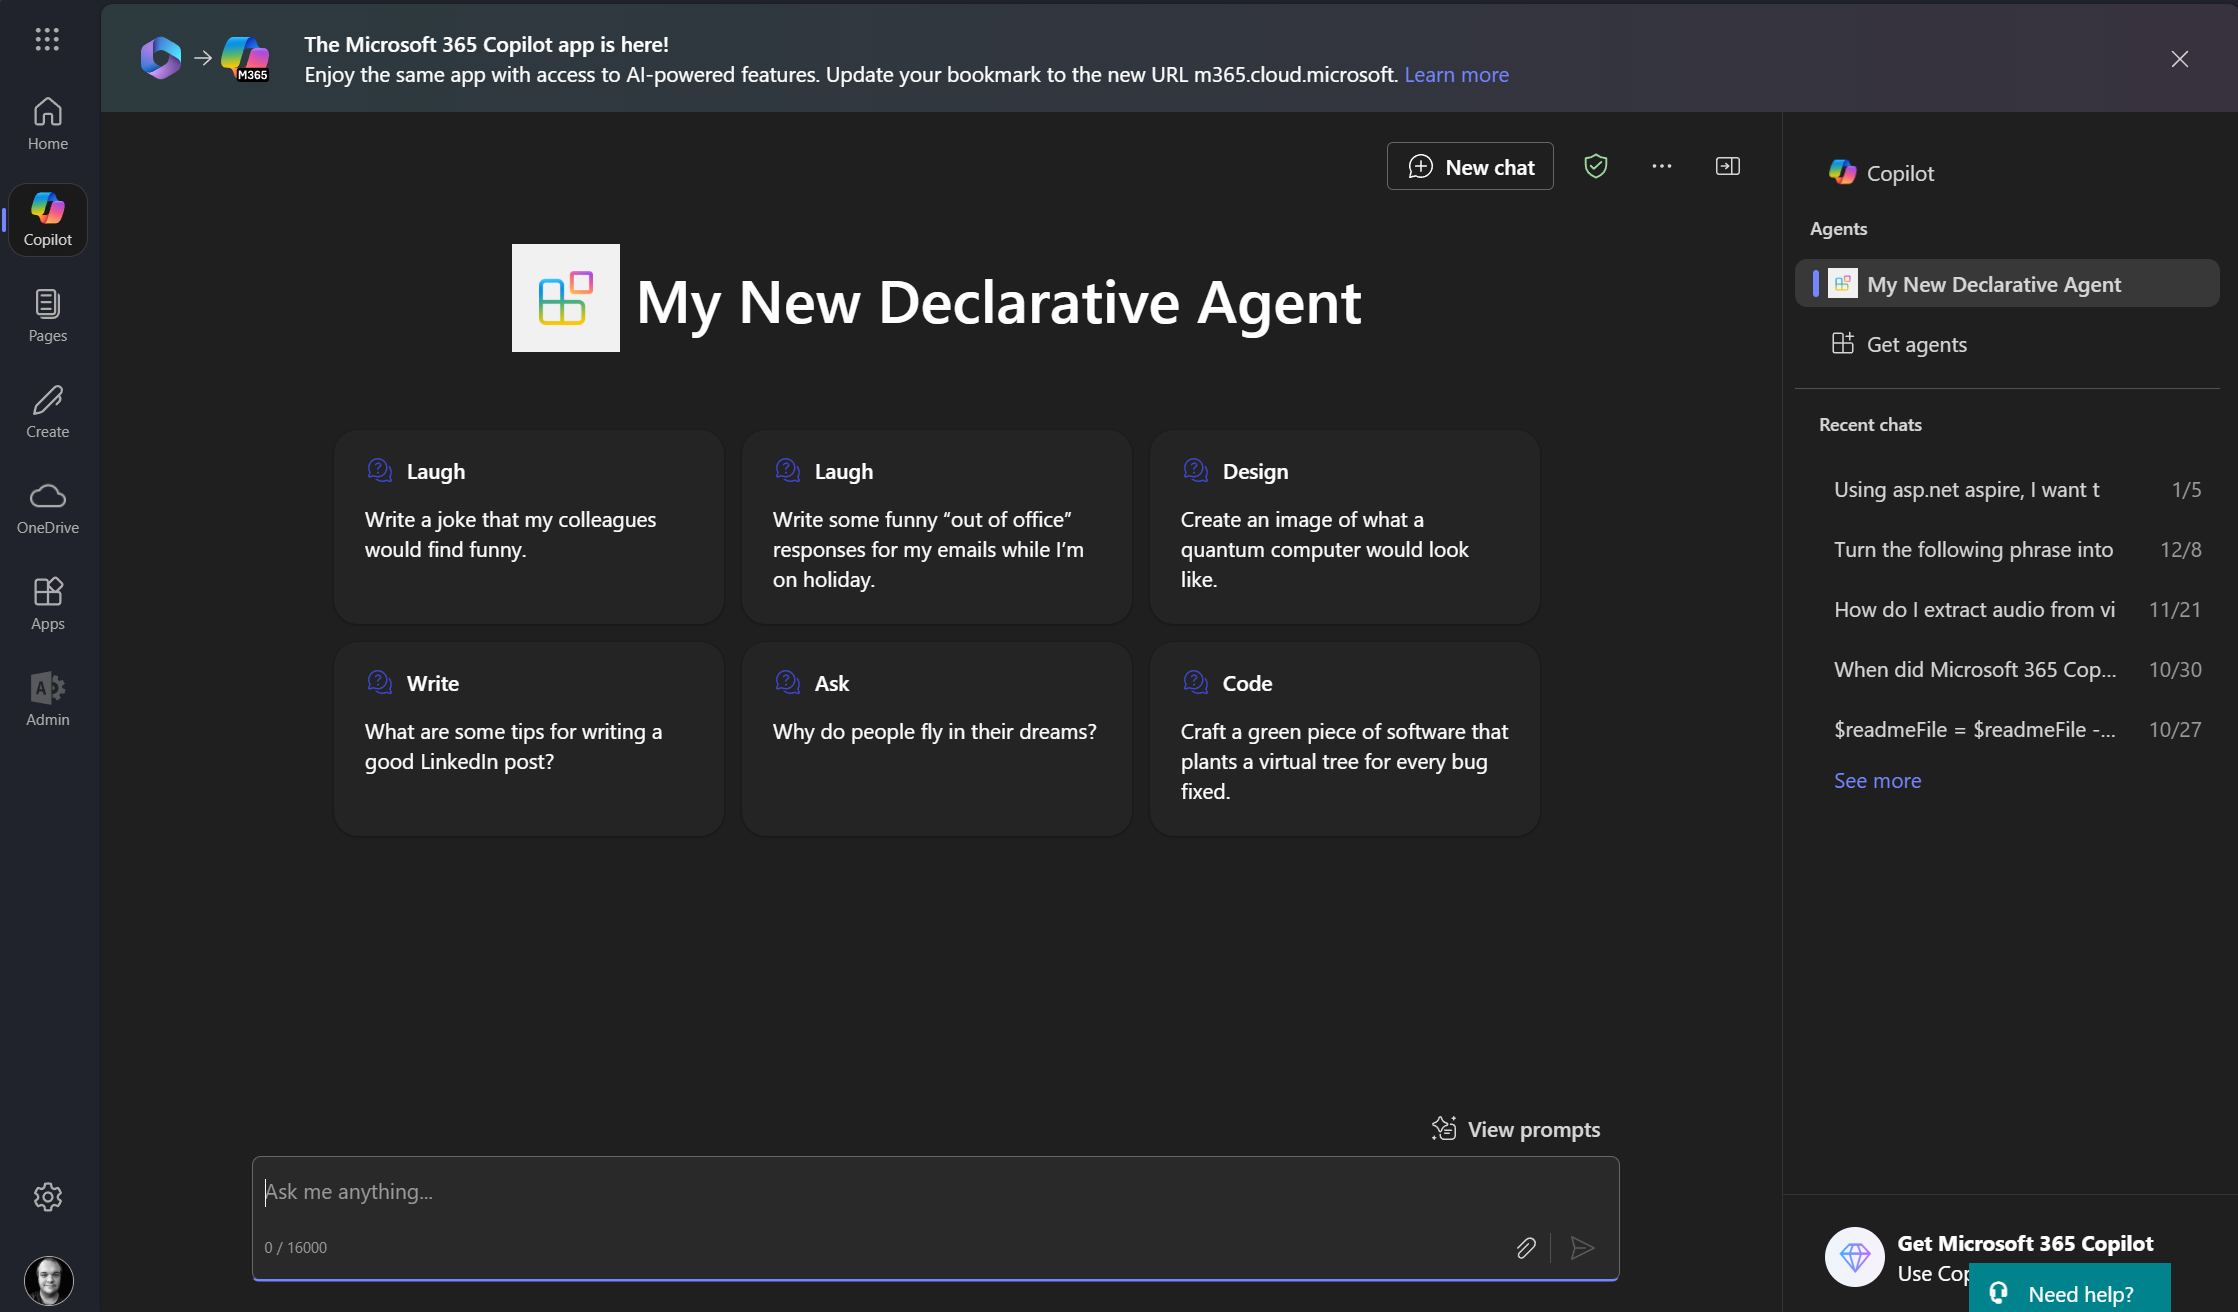Open the app launcher waffle menu
Viewport: 2238px width, 1312px height.
pos(47,40)
